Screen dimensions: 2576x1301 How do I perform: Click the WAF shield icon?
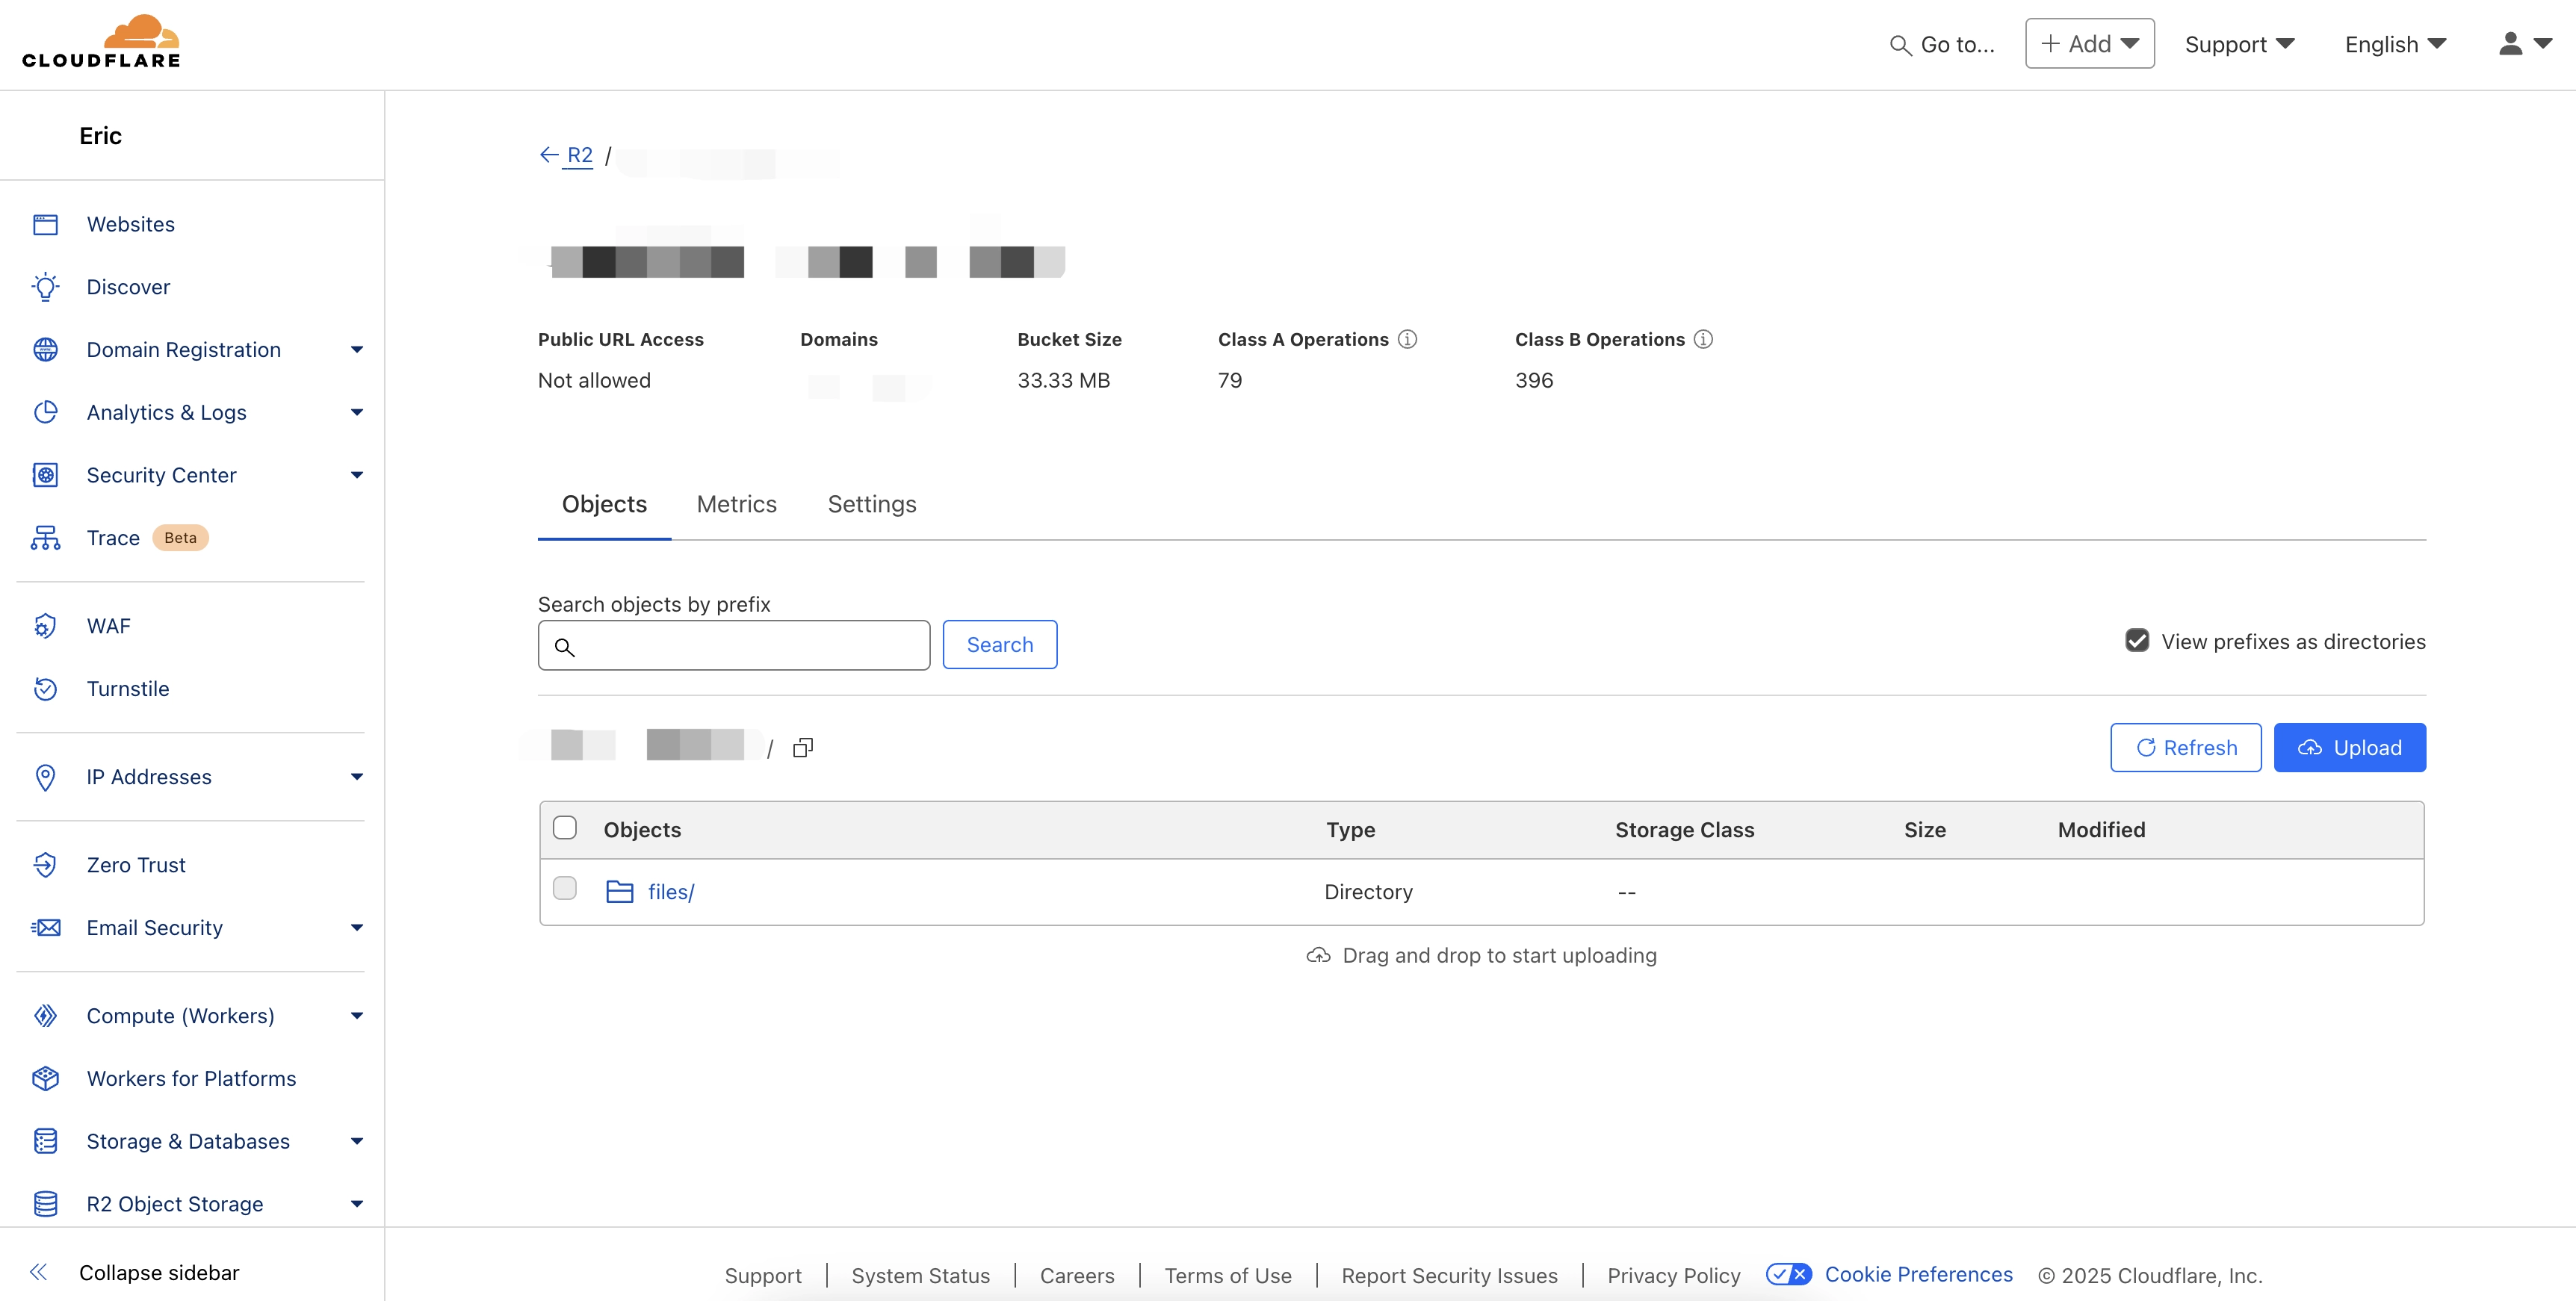(46, 626)
